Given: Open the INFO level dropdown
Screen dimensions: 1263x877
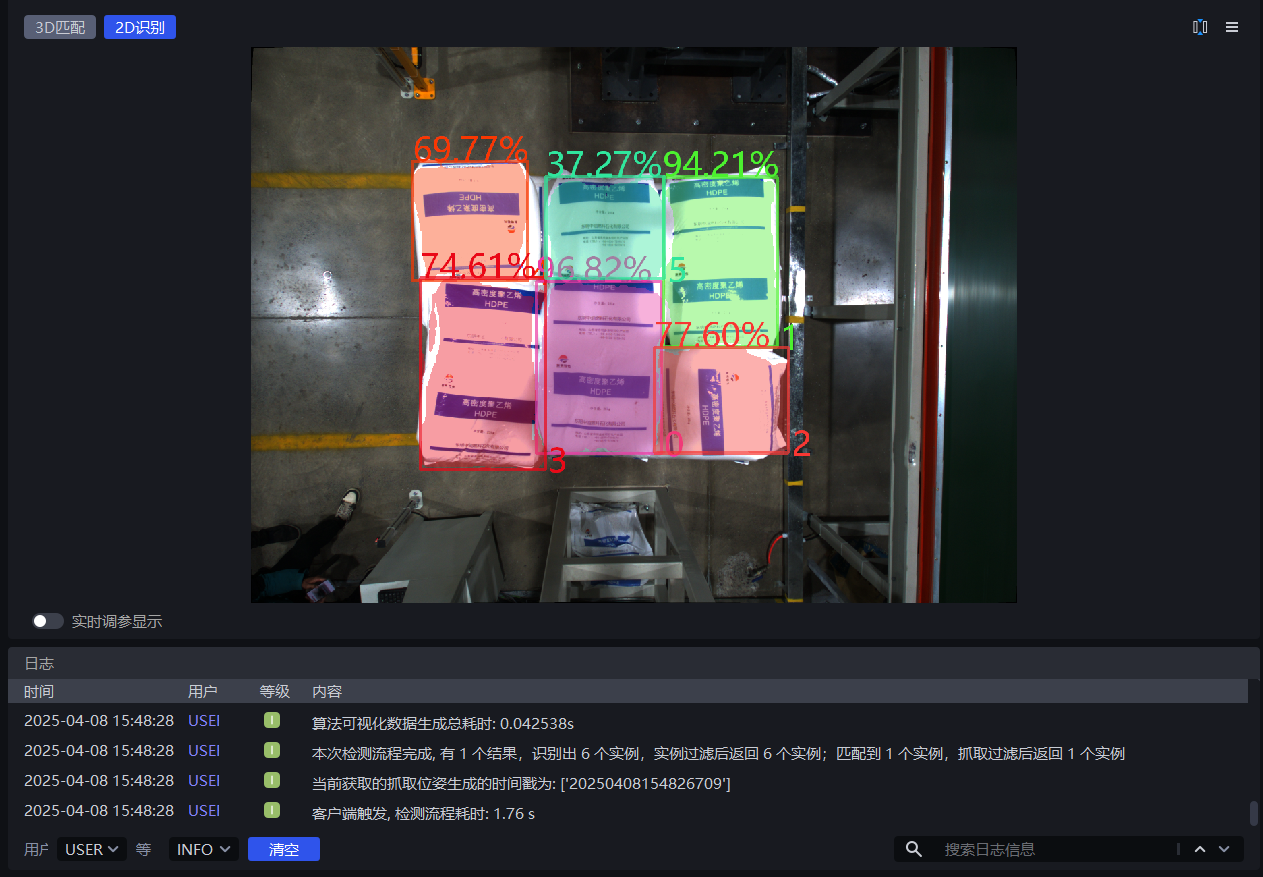Looking at the screenshot, I should pyautogui.click(x=203, y=849).
